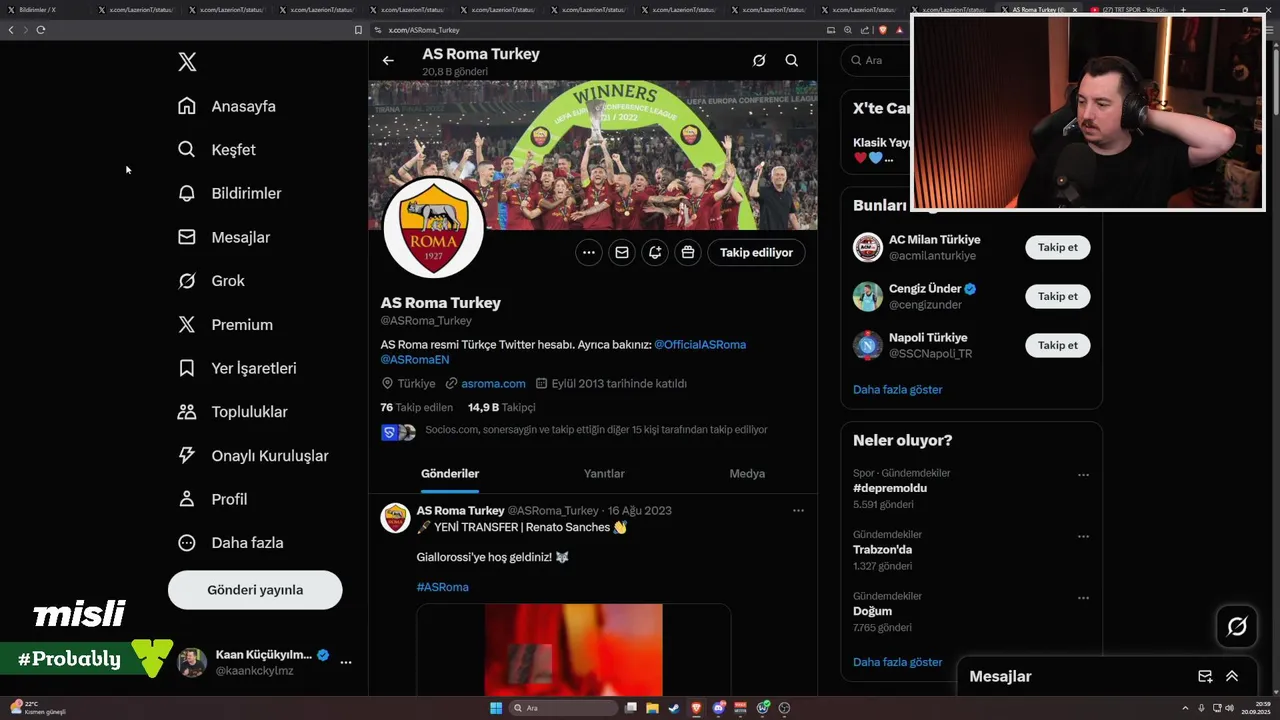Screen dimensions: 1280x720
Task: Open trend options for Trabzon'da
Action: tap(1083, 537)
